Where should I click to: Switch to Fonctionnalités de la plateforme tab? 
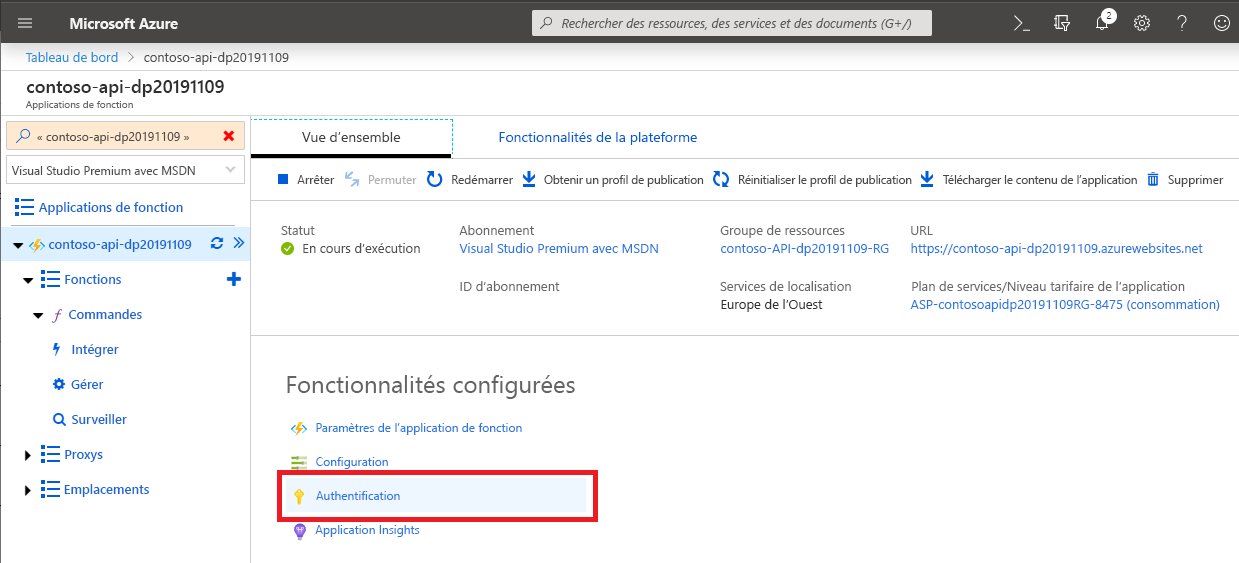point(598,137)
